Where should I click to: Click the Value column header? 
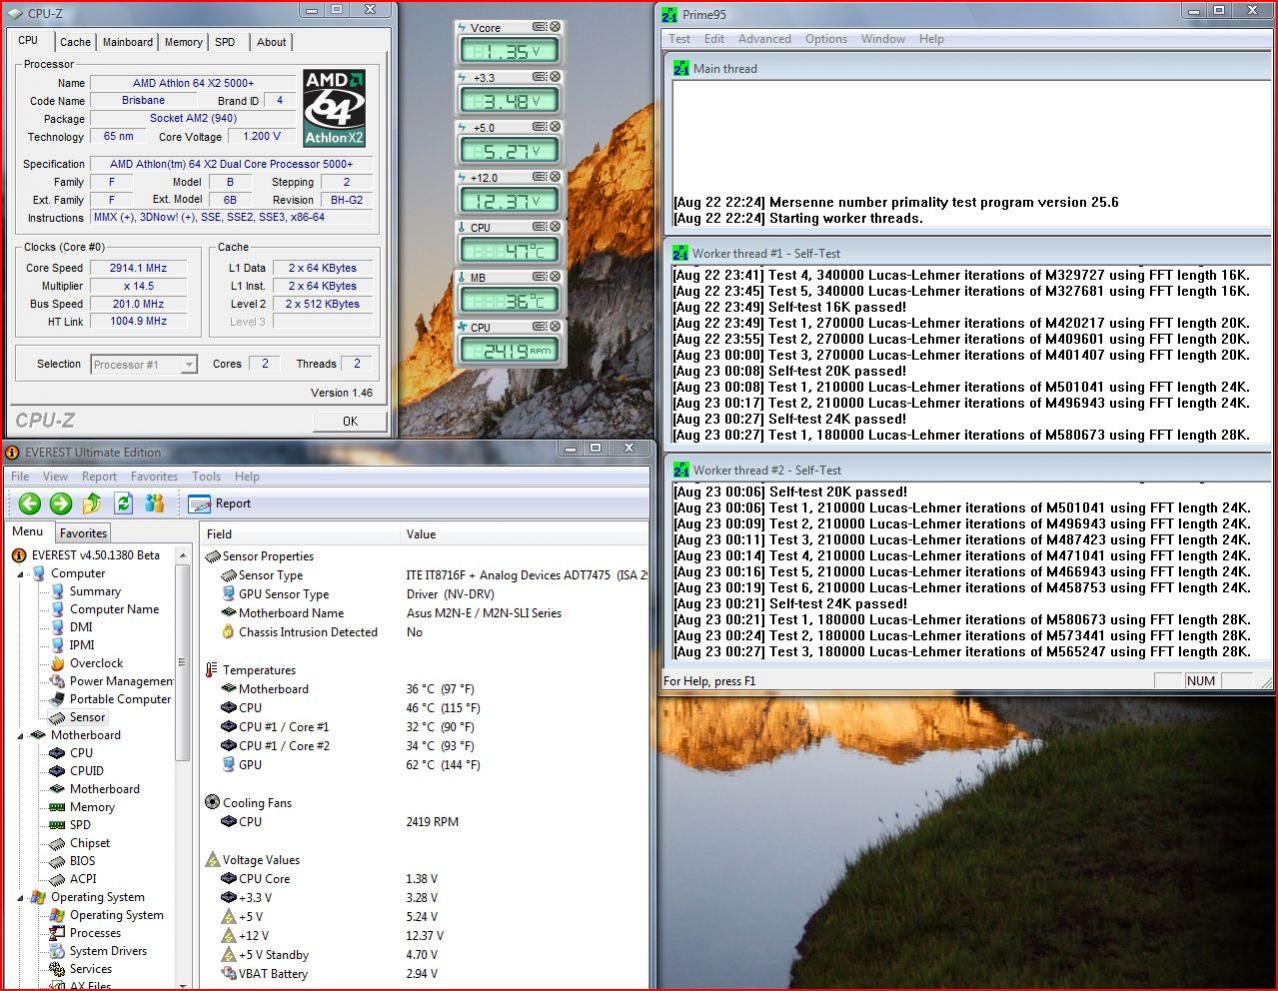(524, 534)
